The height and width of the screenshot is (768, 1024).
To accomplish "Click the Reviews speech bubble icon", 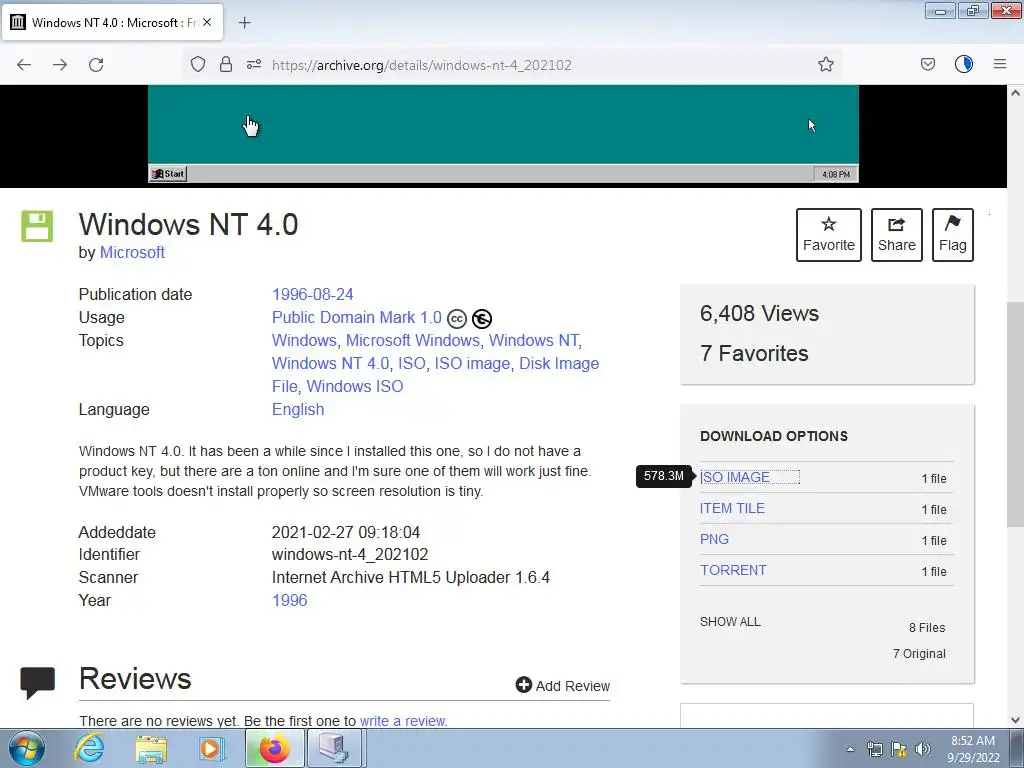I will (37, 682).
